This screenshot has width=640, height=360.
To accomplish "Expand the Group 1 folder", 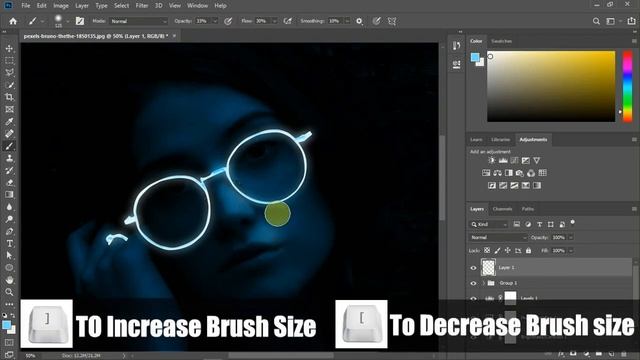I will pyautogui.click(x=484, y=283).
